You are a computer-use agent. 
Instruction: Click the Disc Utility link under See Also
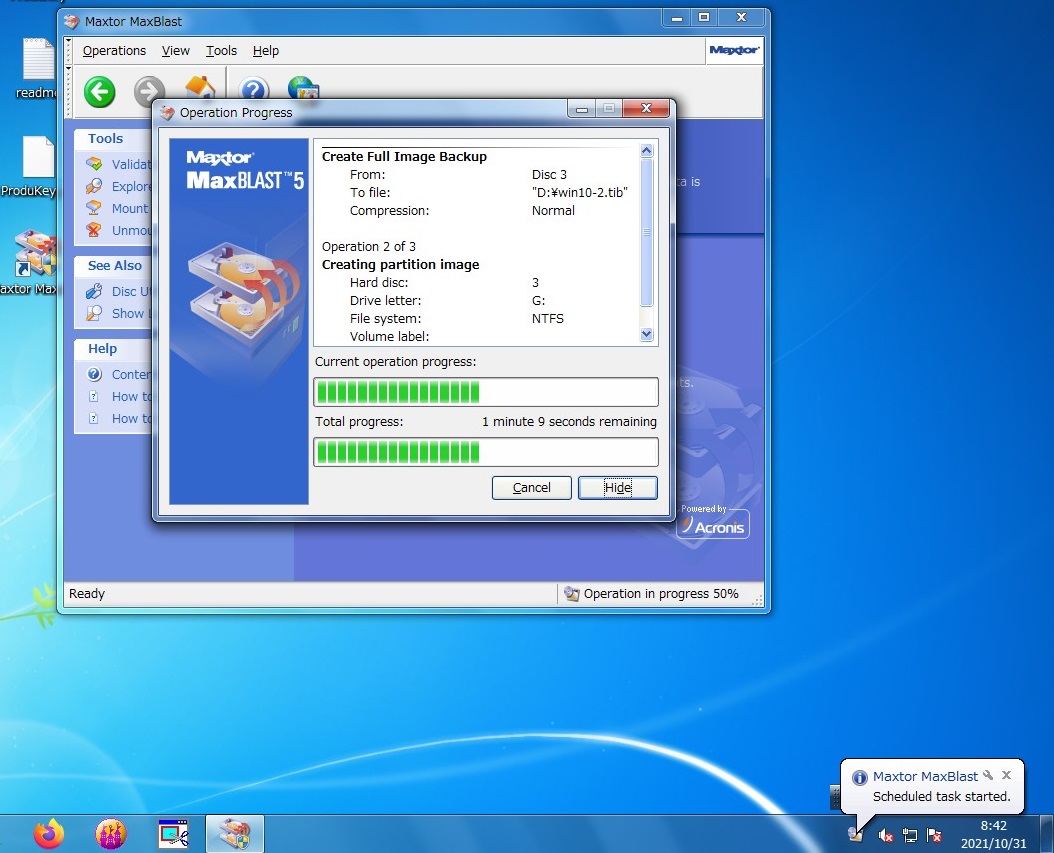[132, 291]
